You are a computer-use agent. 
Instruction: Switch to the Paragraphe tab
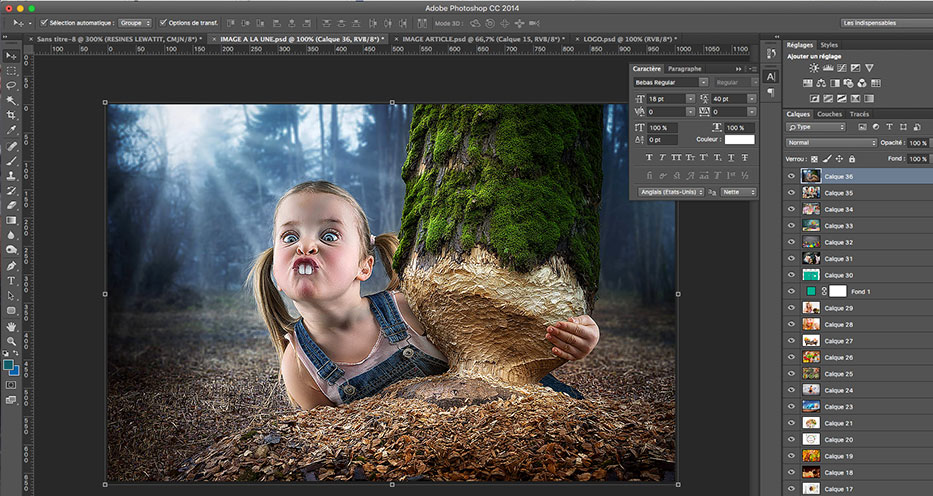click(685, 69)
